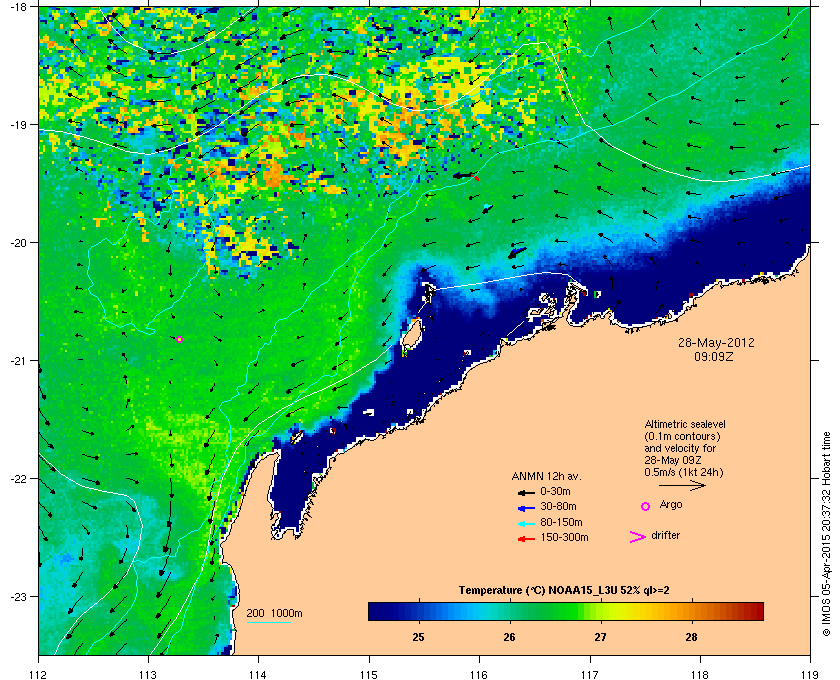Click the colorbar tick label '26'
This screenshot has height=680, width=840.
[x=509, y=637]
